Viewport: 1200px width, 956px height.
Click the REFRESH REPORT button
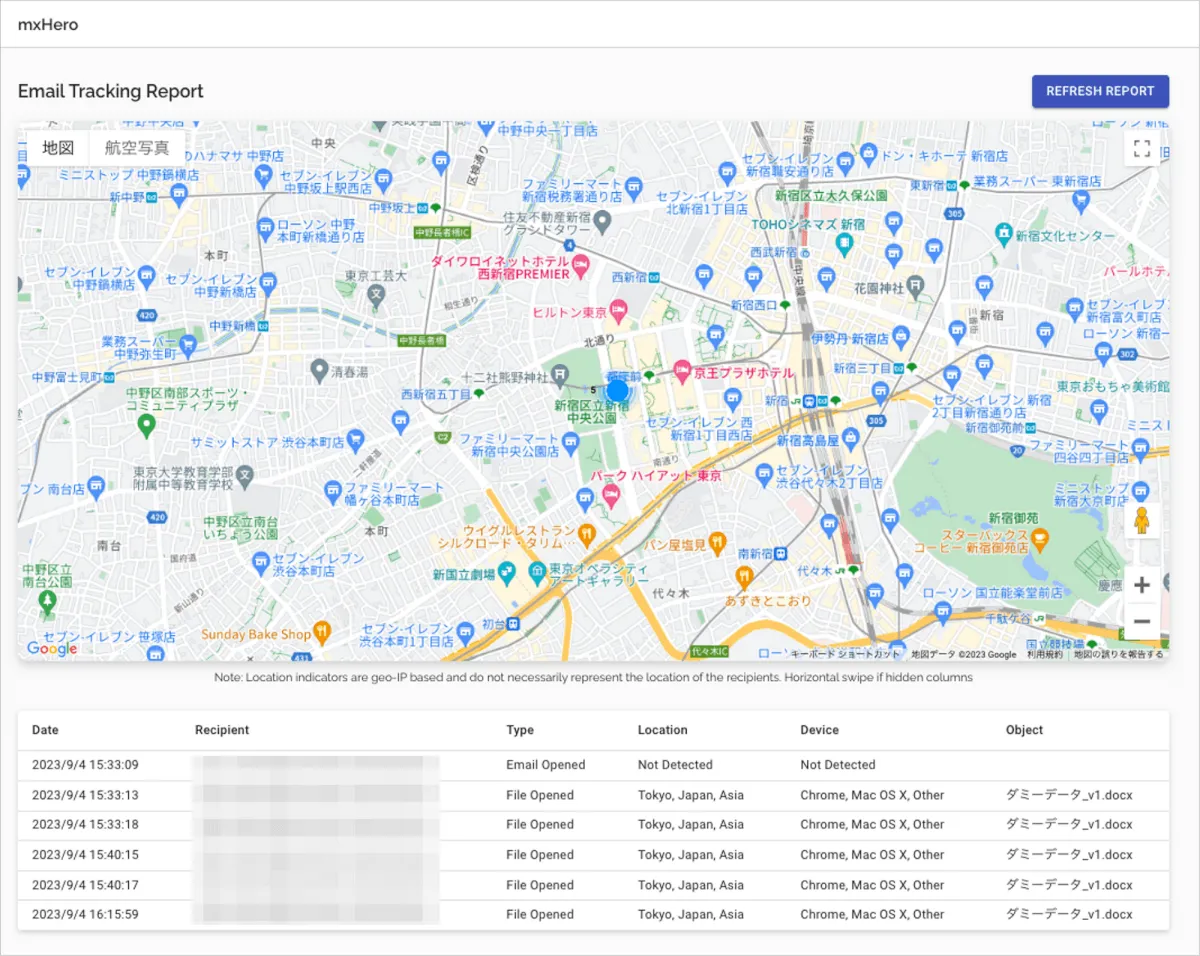1100,91
